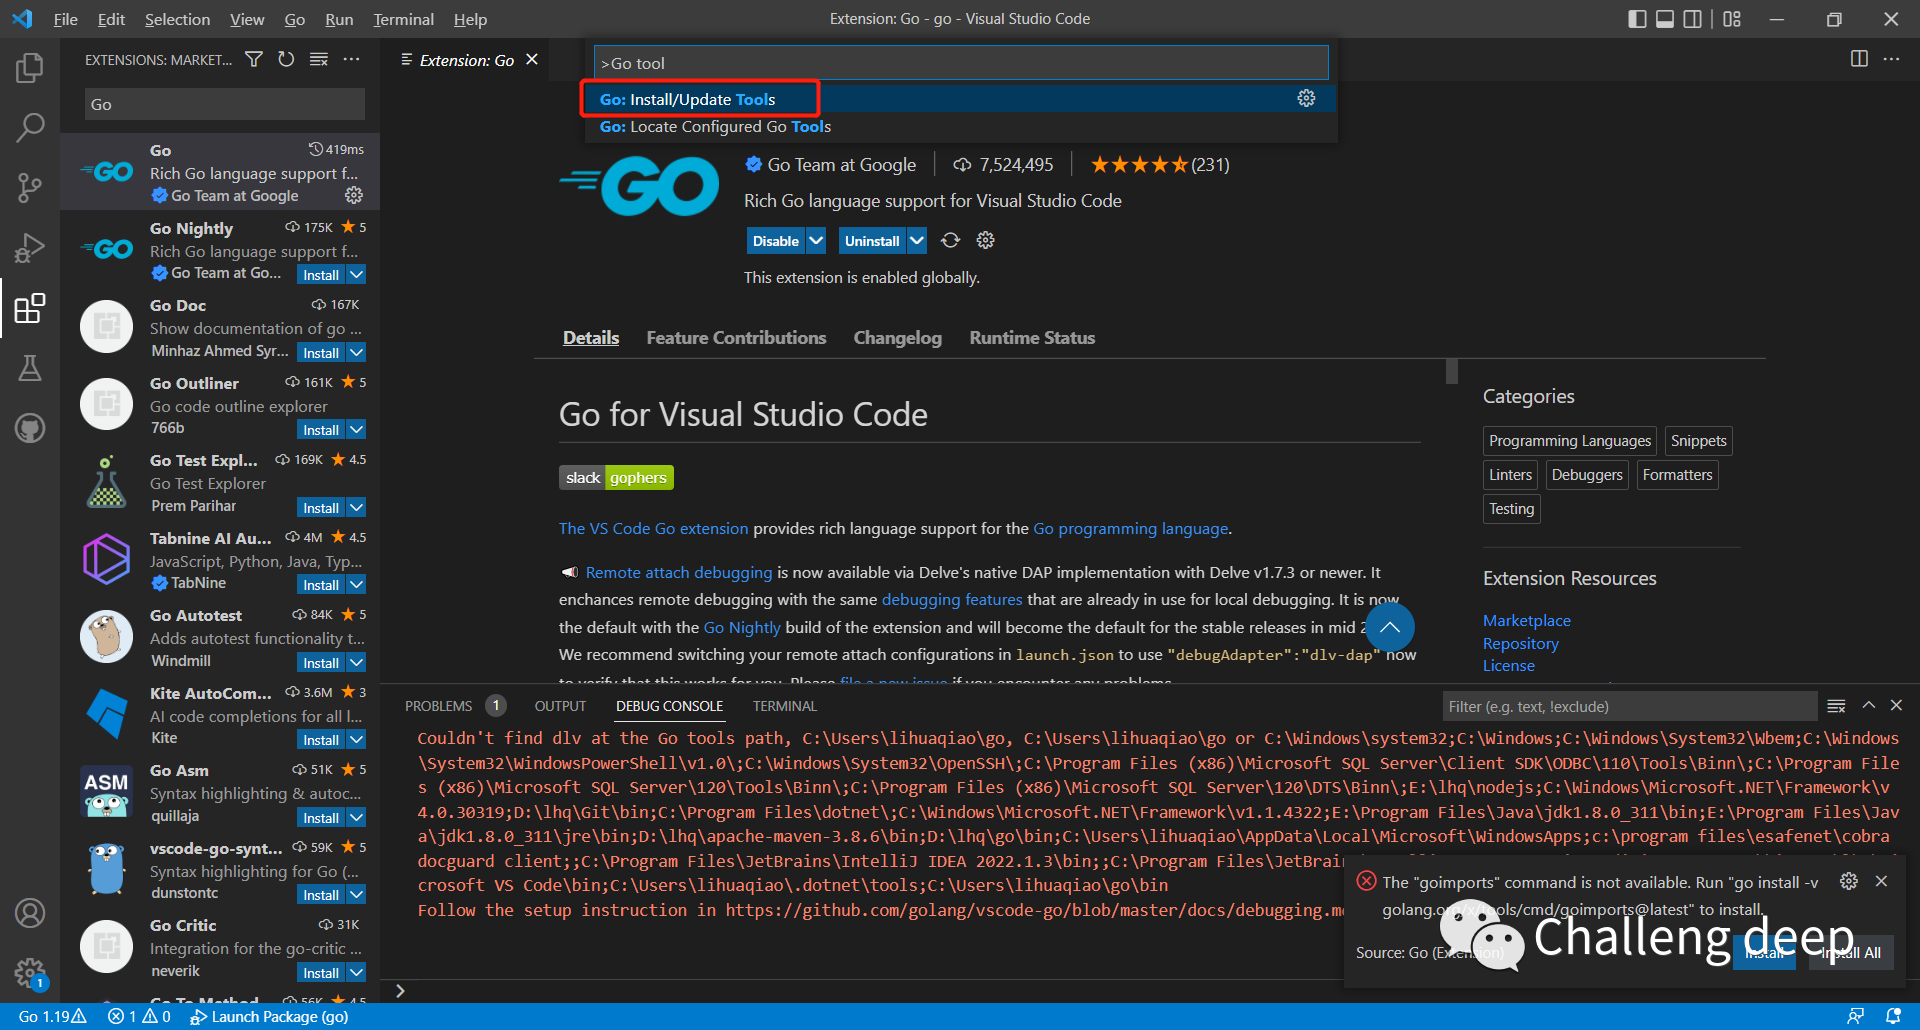This screenshot has width=1920, height=1030.
Task: Open Uninstall button dropdown arrow
Action: tap(917, 241)
